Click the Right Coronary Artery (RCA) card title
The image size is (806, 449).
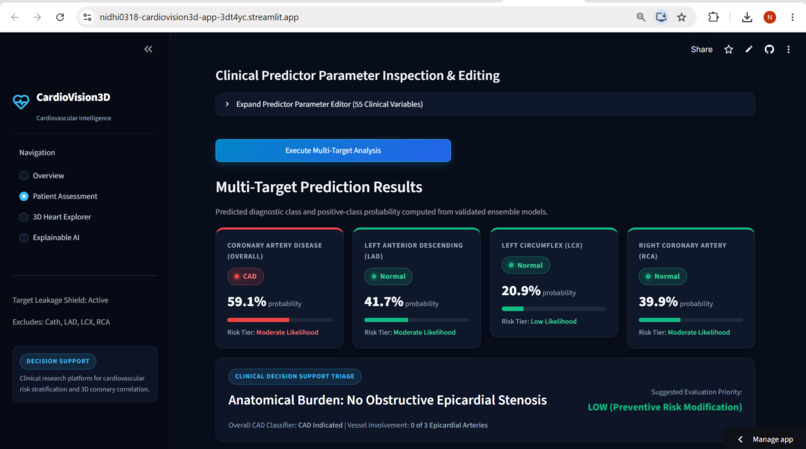(683, 250)
